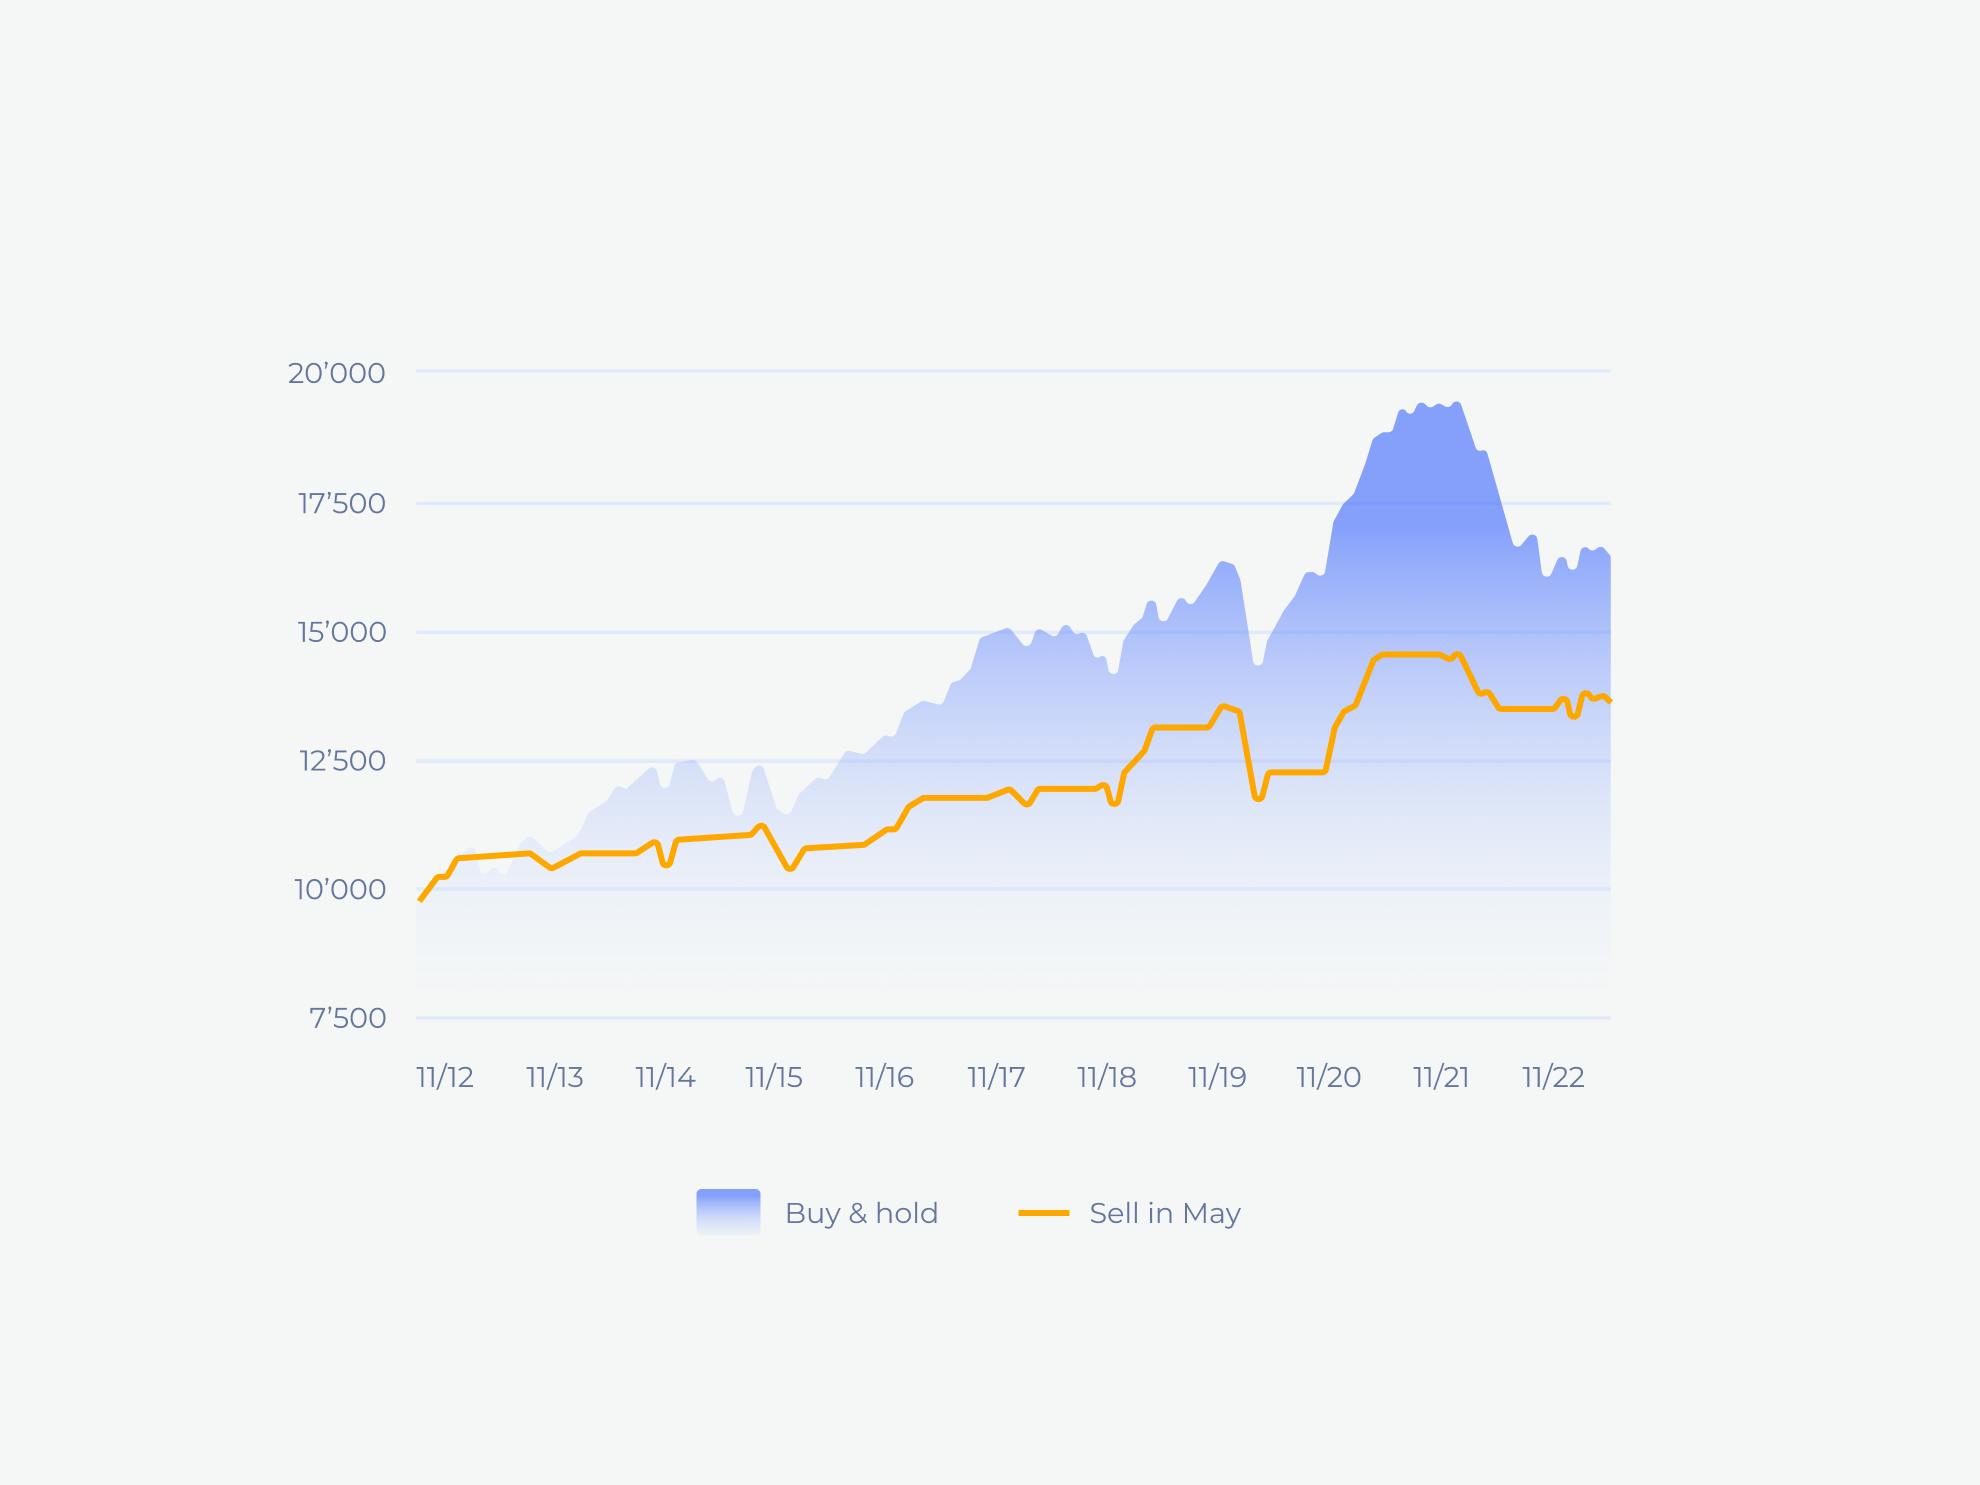Viewport: 1980px width, 1485px height.
Task: Select the 7'500 y-axis label
Action: [347, 1018]
